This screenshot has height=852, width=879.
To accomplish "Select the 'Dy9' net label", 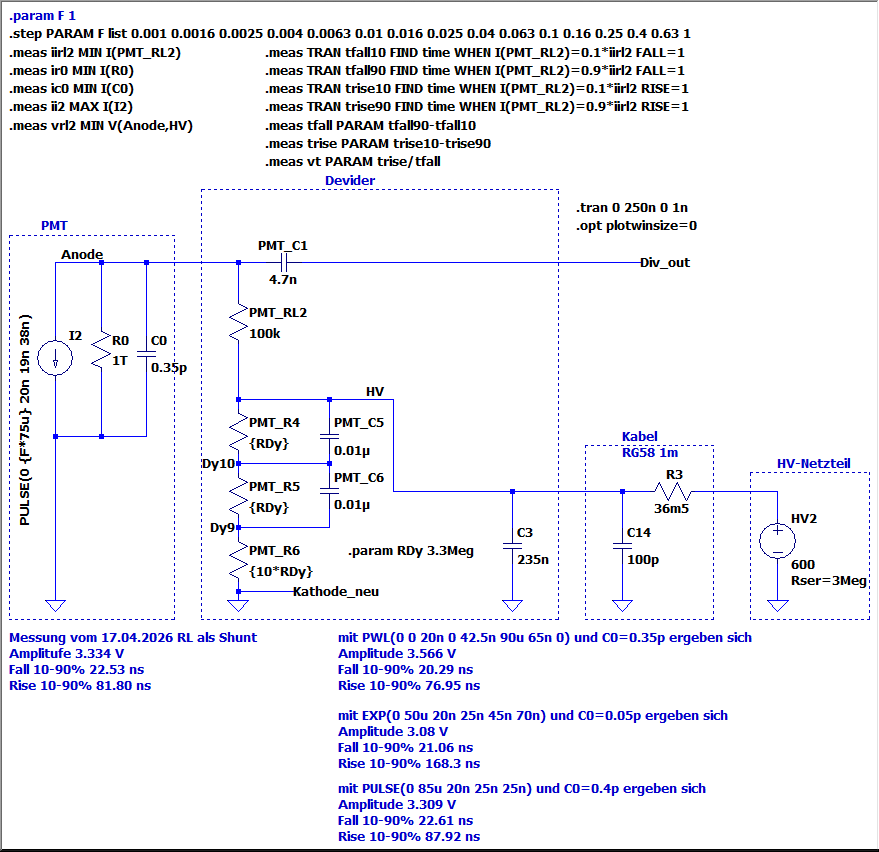I will point(222,527).
